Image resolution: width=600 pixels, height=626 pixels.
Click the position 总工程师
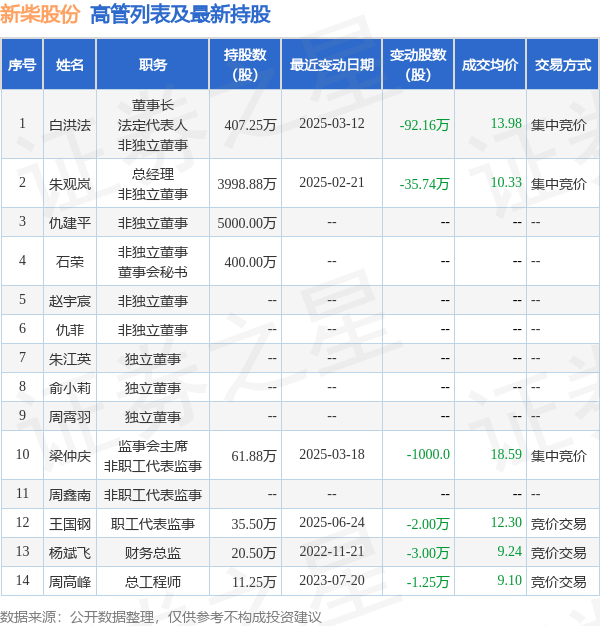152,582
